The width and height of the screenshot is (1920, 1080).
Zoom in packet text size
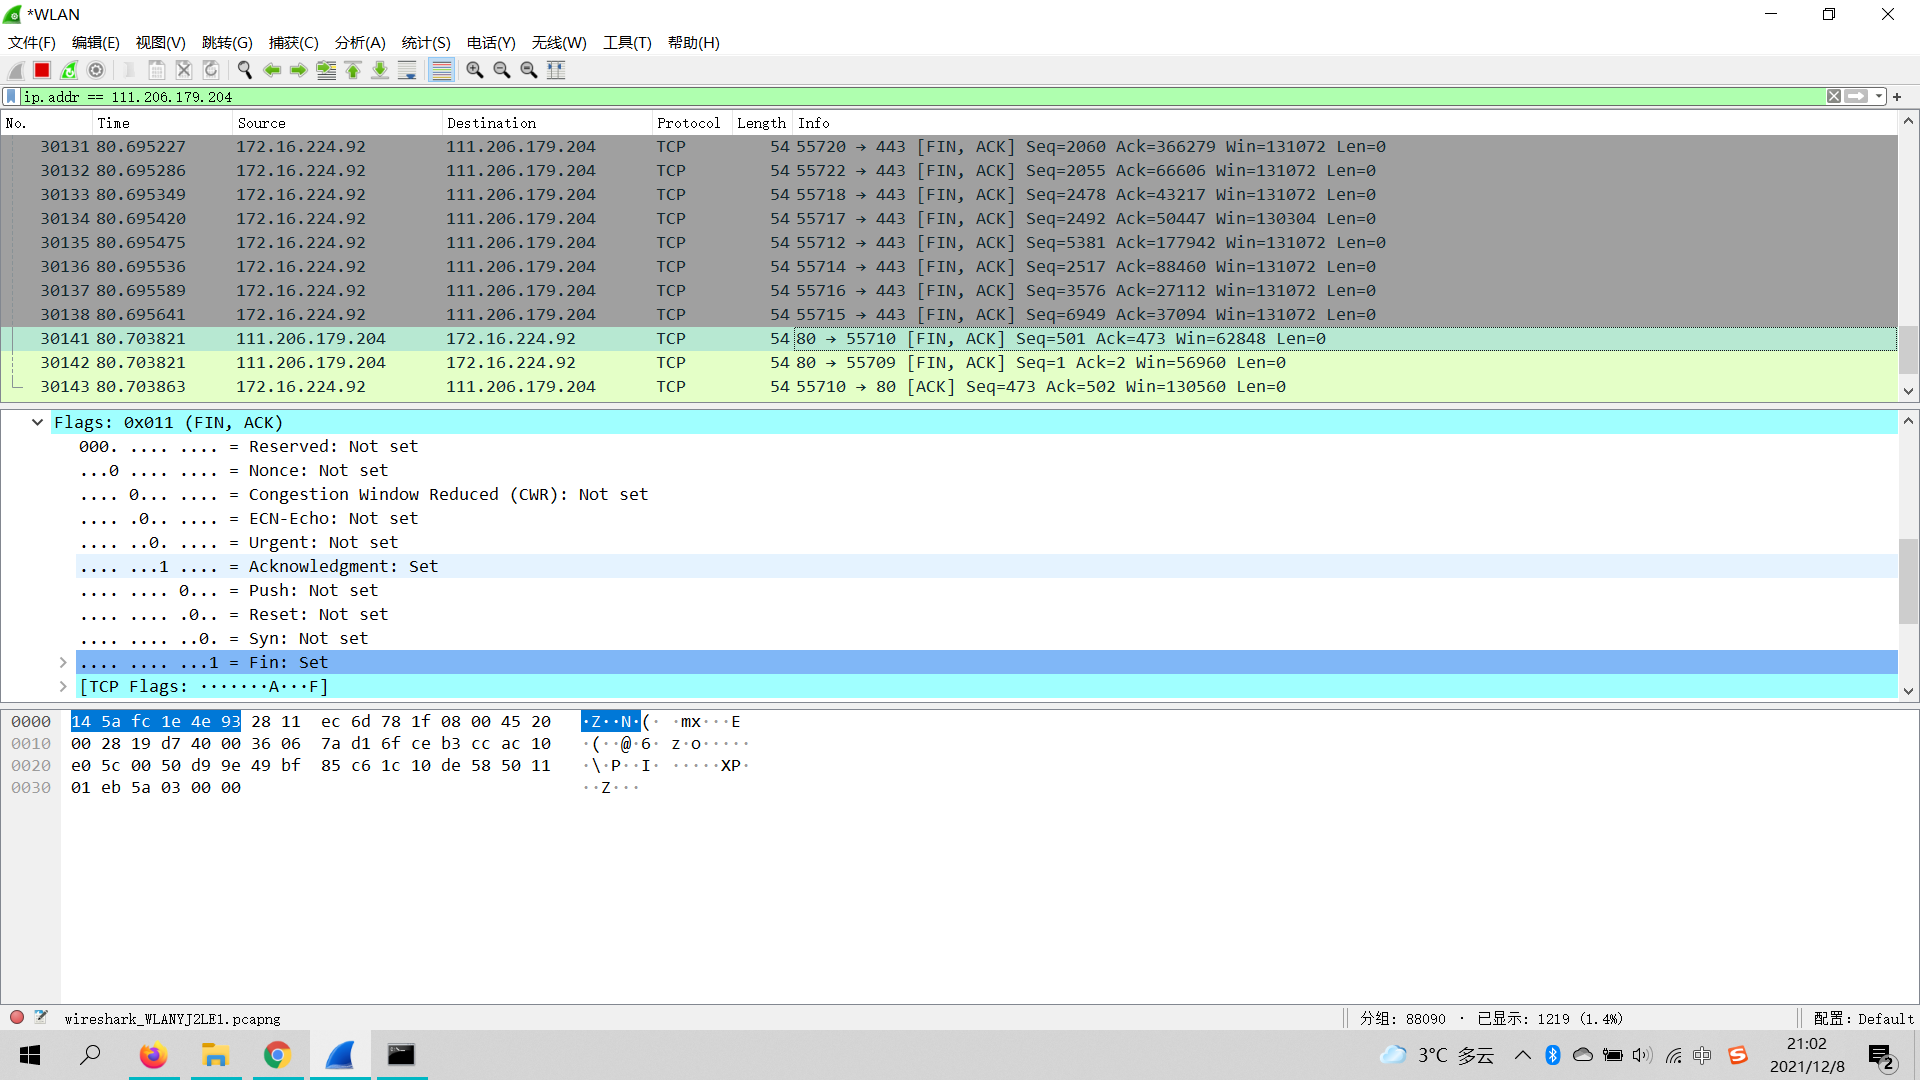click(x=475, y=70)
